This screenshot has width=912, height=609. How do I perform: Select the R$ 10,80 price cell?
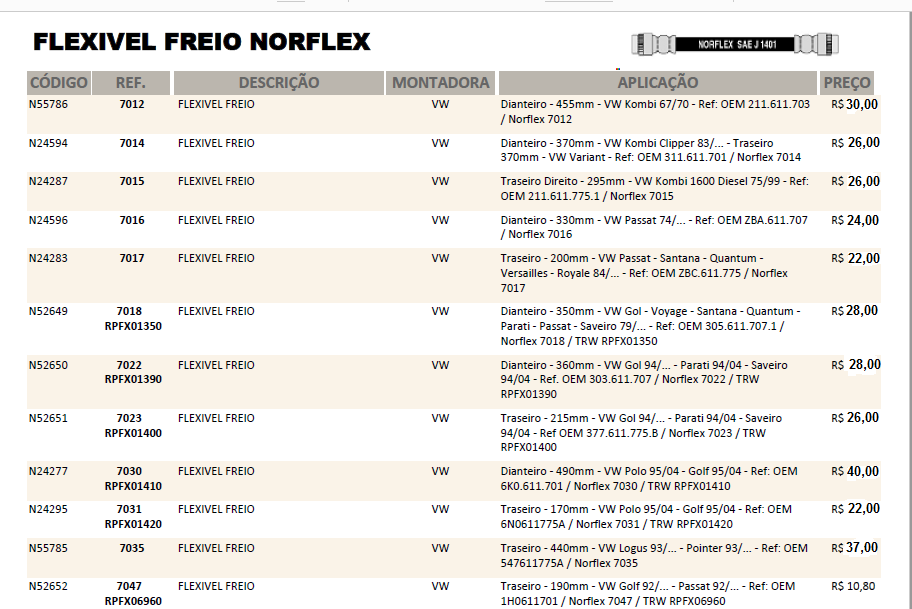click(855, 586)
